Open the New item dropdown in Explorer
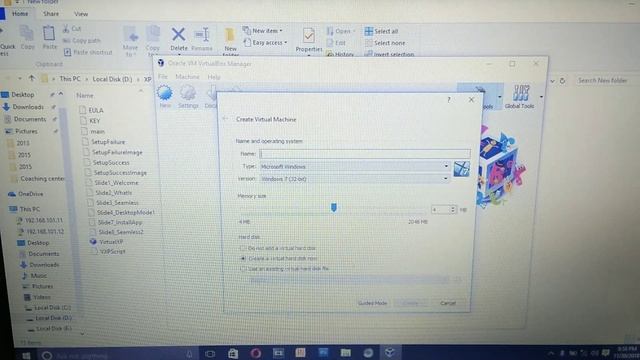This screenshot has height=360, width=640. coord(263,31)
